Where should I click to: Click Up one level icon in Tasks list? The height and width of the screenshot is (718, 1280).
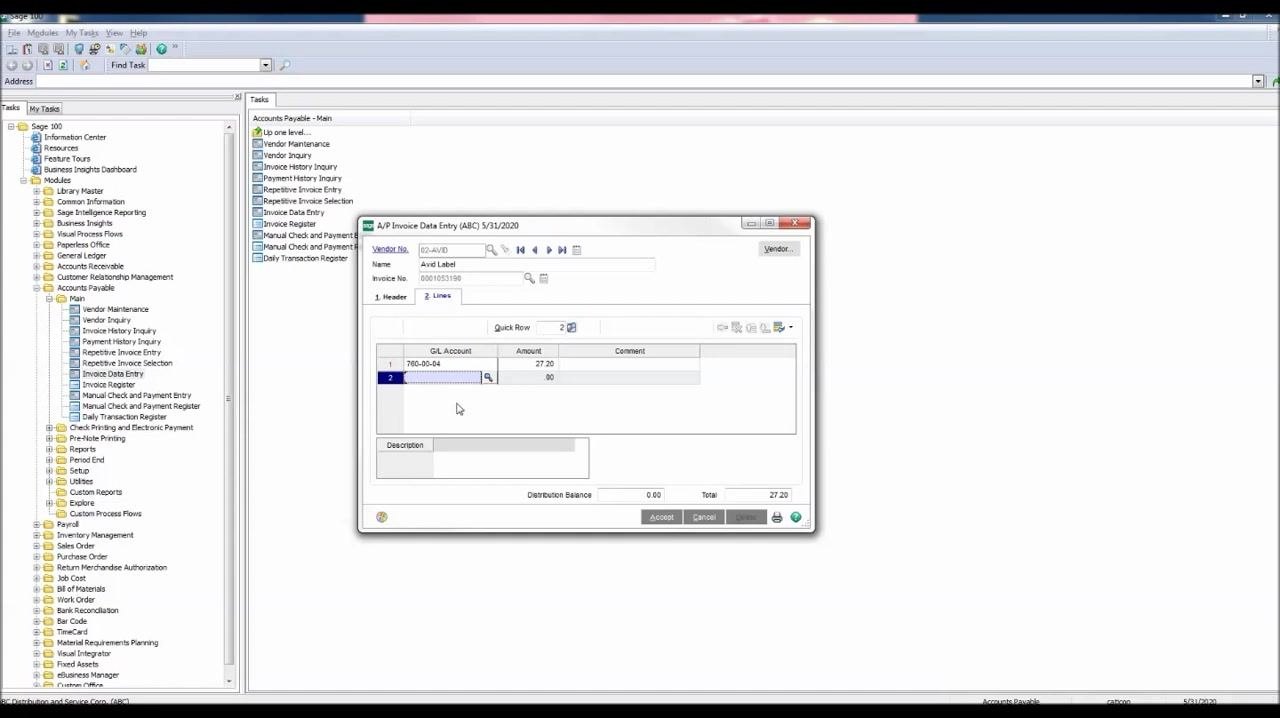[x=257, y=132]
